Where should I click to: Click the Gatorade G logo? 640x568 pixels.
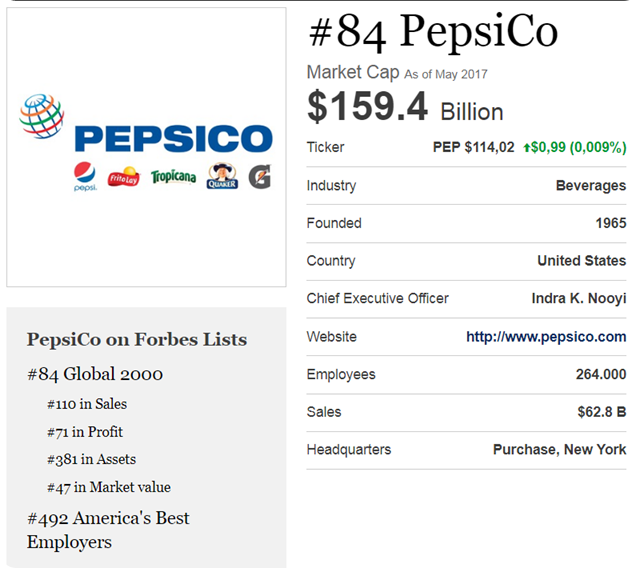[x=260, y=177]
